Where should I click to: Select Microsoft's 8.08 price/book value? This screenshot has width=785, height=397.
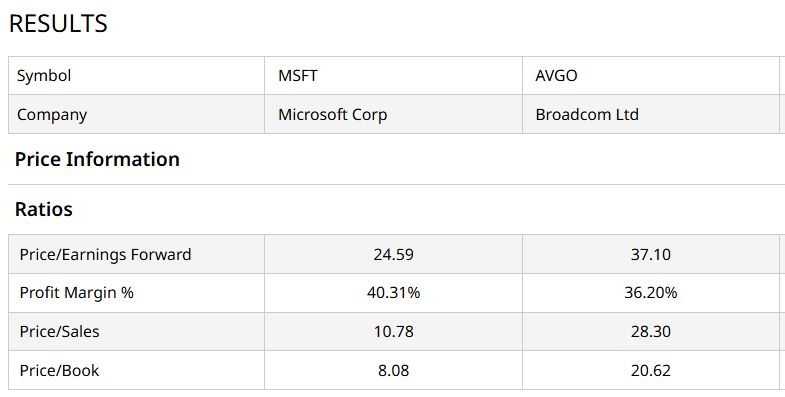[x=394, y=370]
